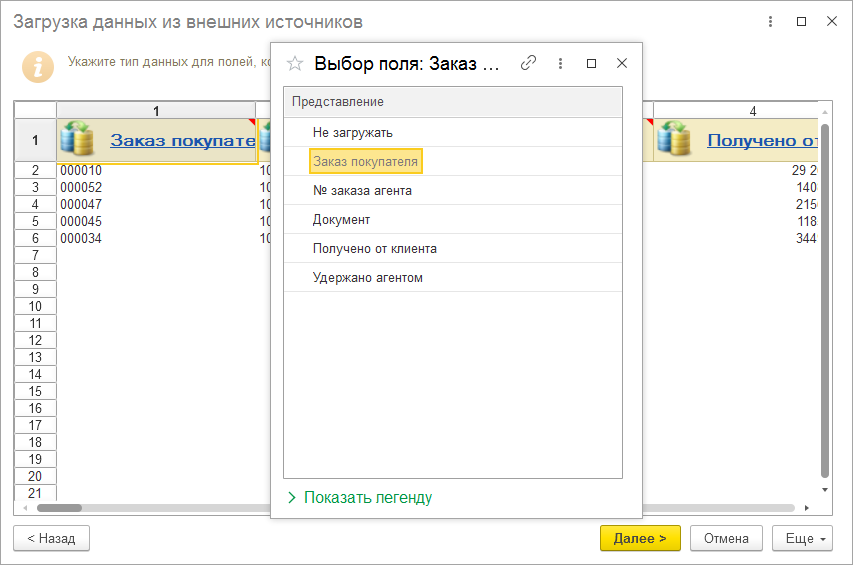
Task: Choose "№ заказа агента" from list
Action: pyautogui.click(x=362, y=190)
